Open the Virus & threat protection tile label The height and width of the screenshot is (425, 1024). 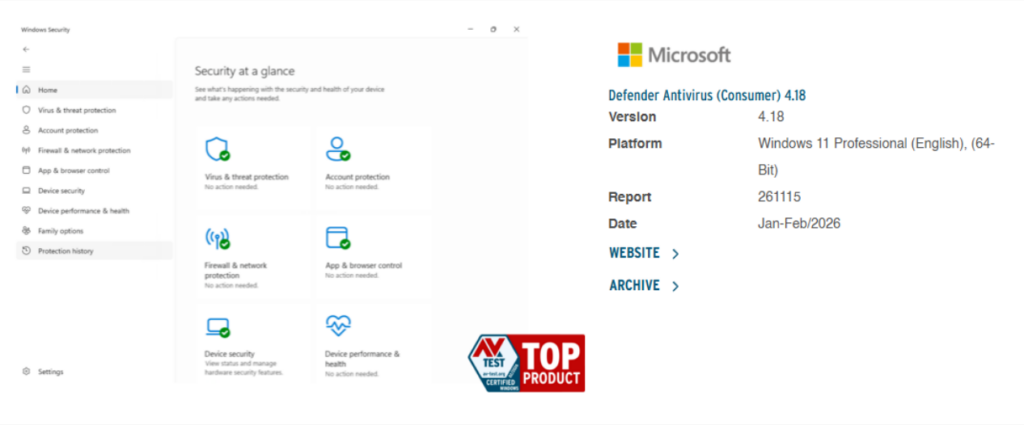(x=246, y=177)
